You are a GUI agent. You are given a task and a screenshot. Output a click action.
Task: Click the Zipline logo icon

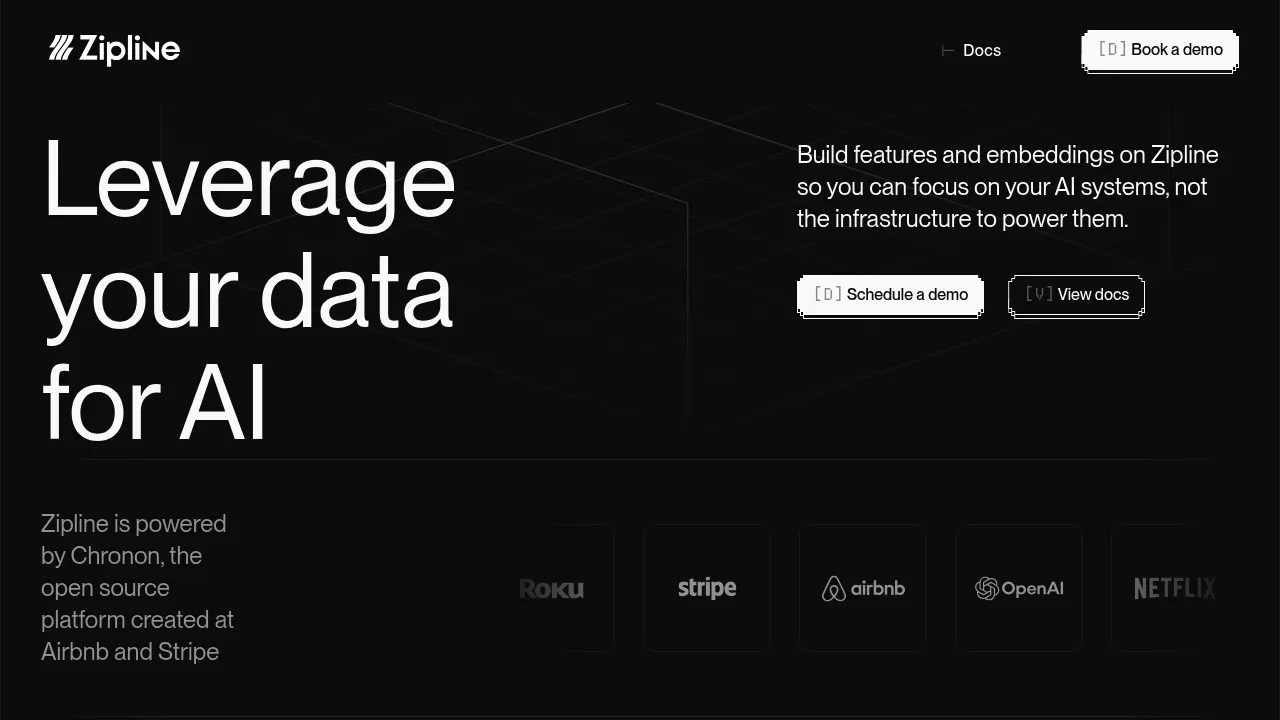[62, 49]
